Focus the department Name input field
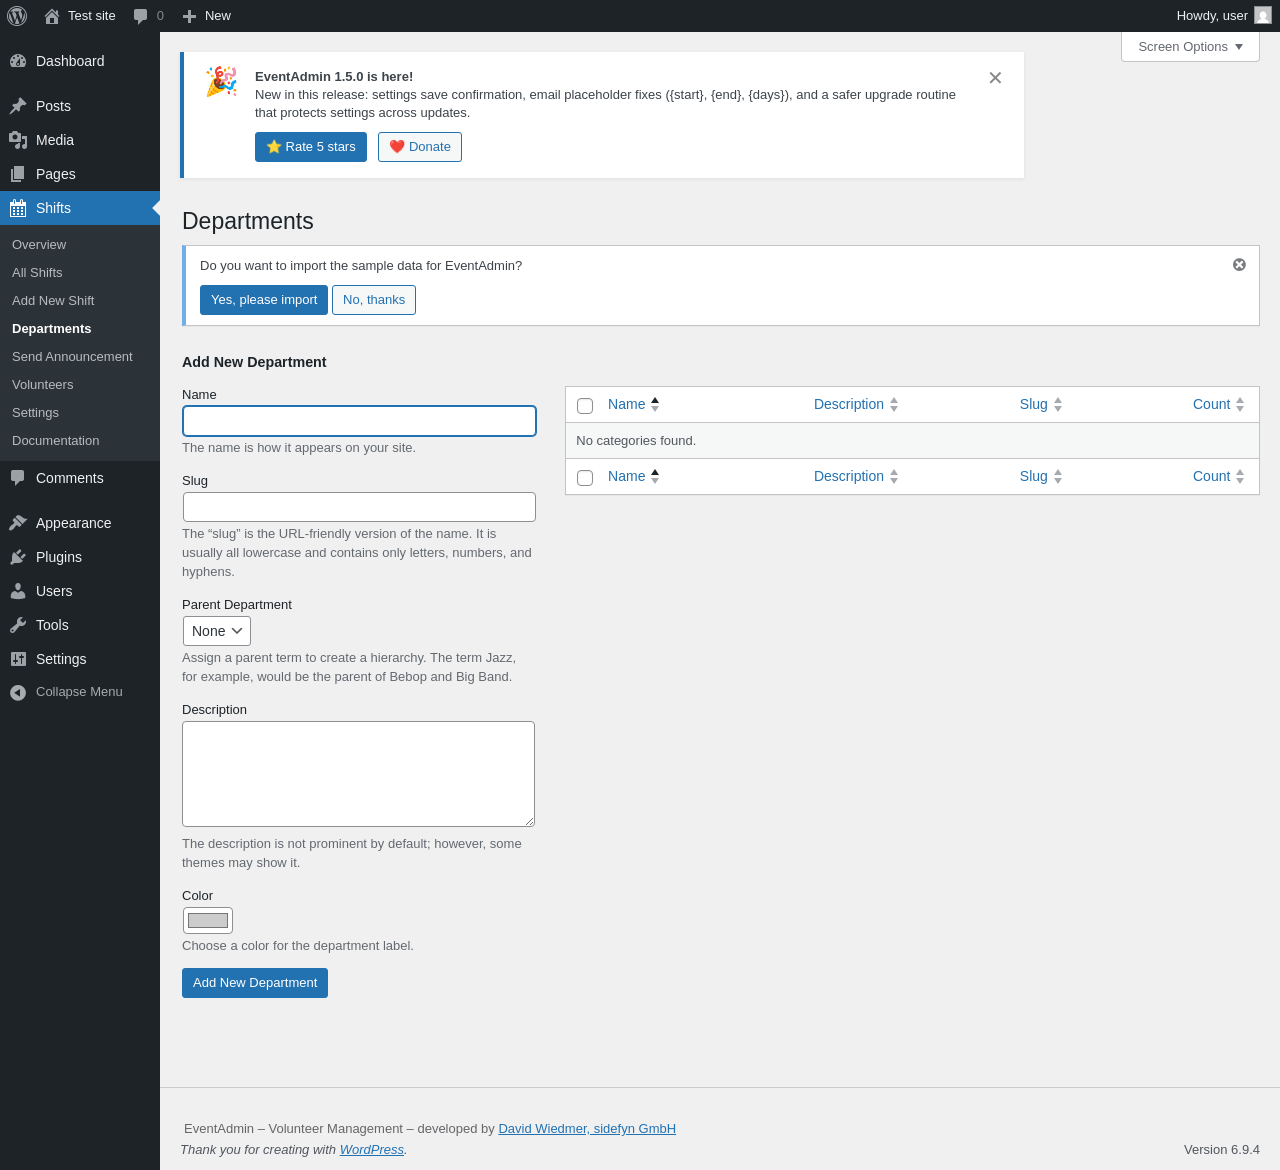Image resolution: width=1280 pixels, height=1170 pixels. pos(359,421)
